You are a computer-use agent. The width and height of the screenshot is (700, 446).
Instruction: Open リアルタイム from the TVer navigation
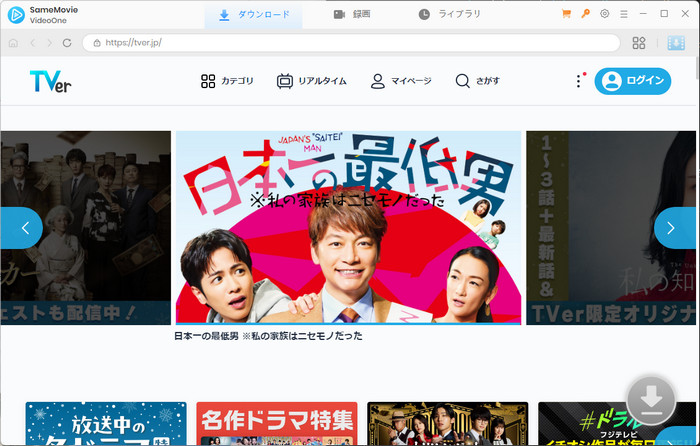tap(312, 81)
